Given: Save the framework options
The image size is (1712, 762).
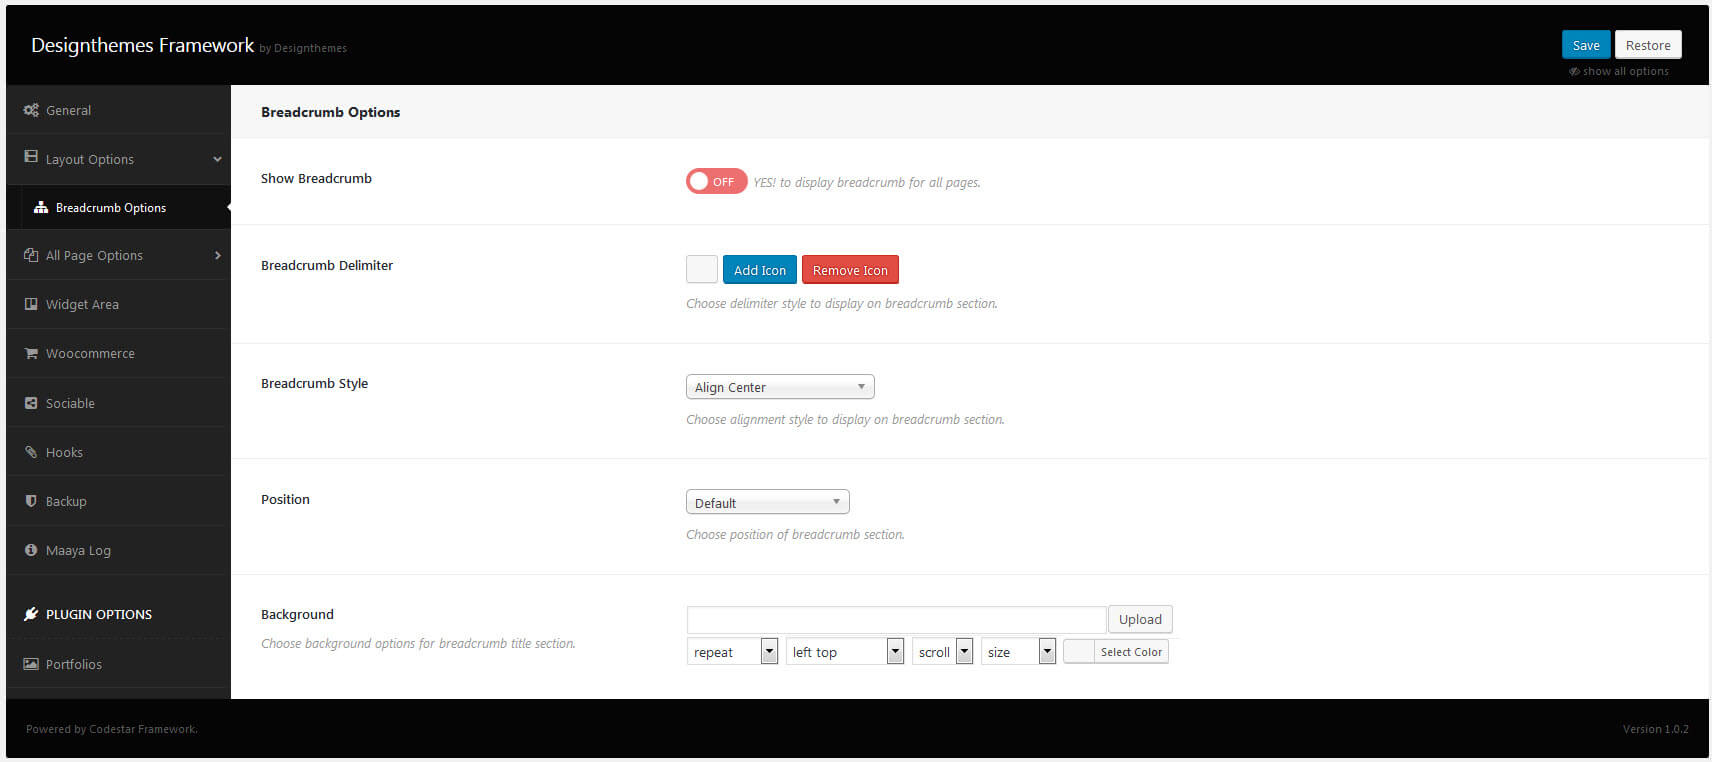Looking at the screenshot, I should click(1586, 45).
